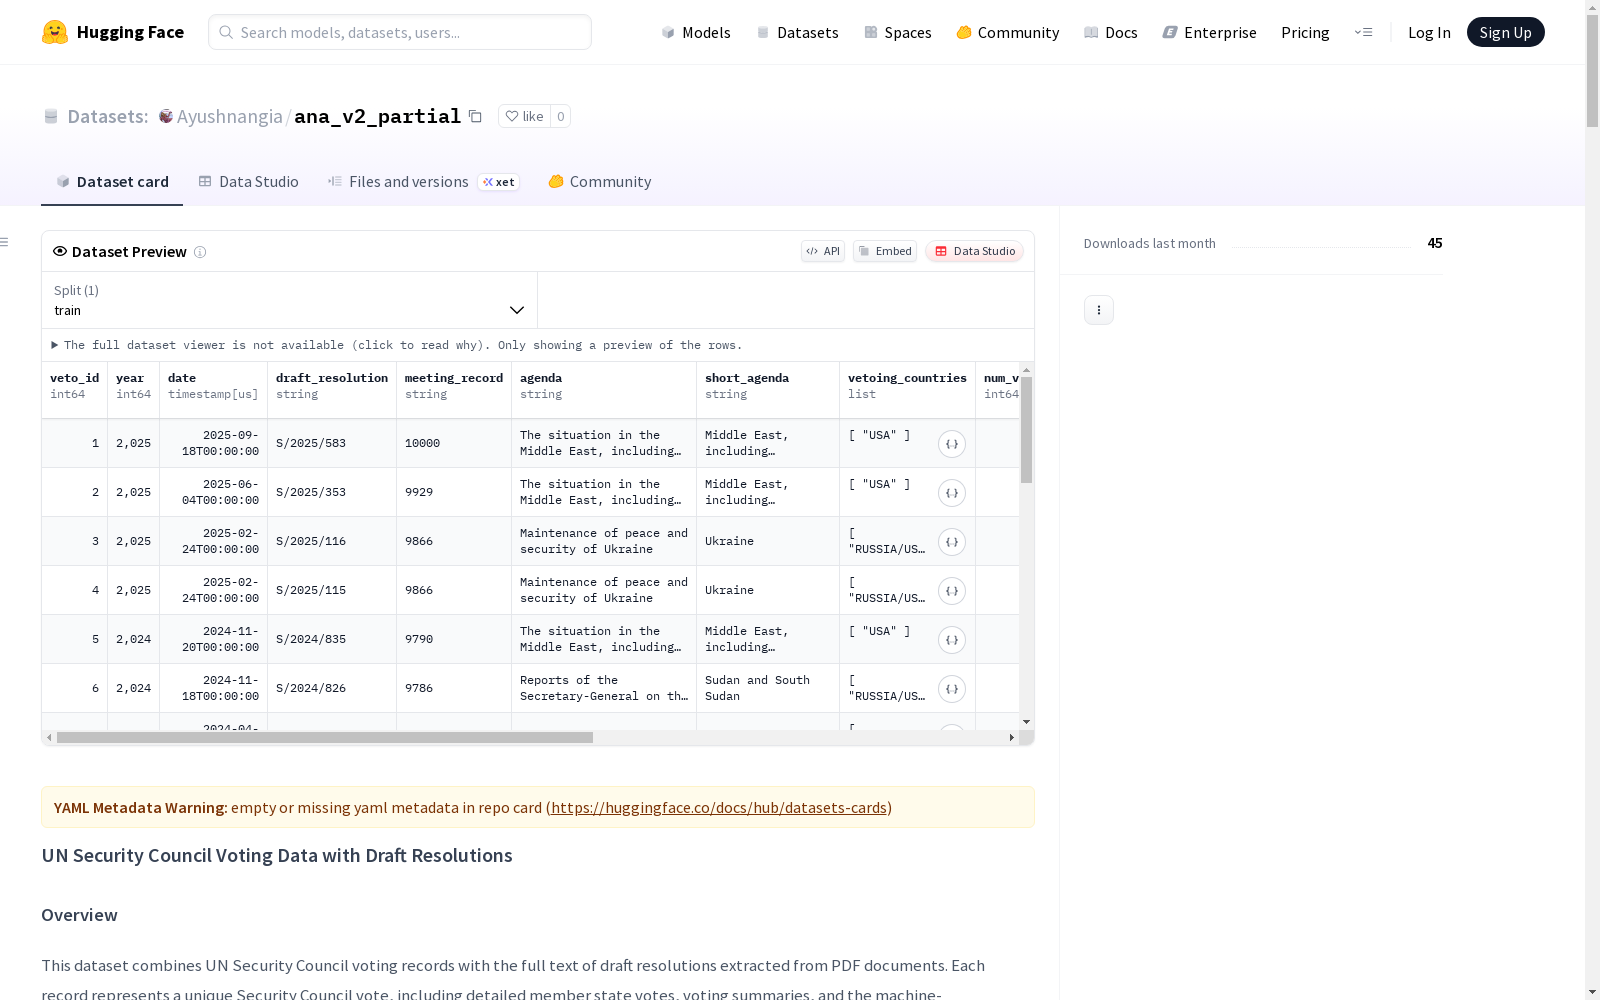The height and width of the screenshot is (1000, 1600).
Task: Select the S/2024/835 draft resolution cell
Action: point(332,639)
